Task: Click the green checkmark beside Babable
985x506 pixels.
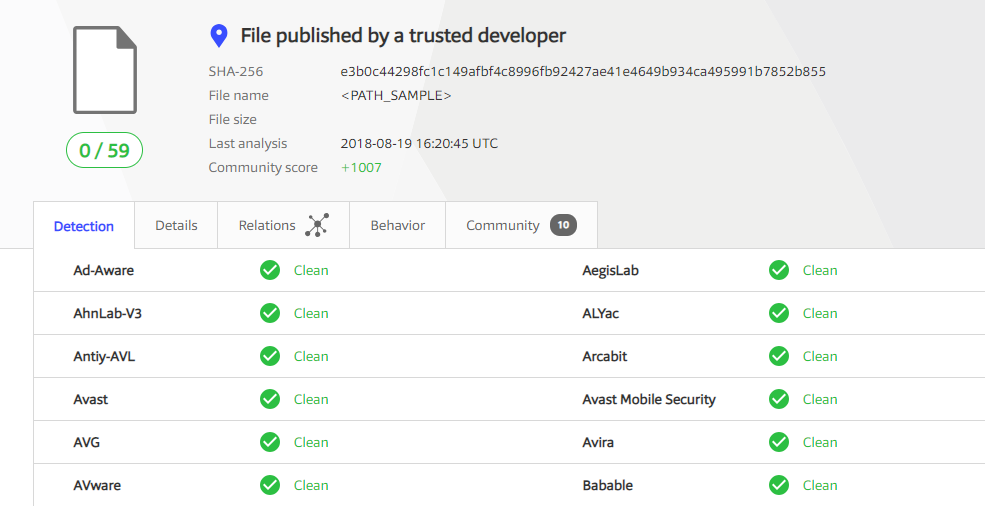Action: (x=779, y=485)
